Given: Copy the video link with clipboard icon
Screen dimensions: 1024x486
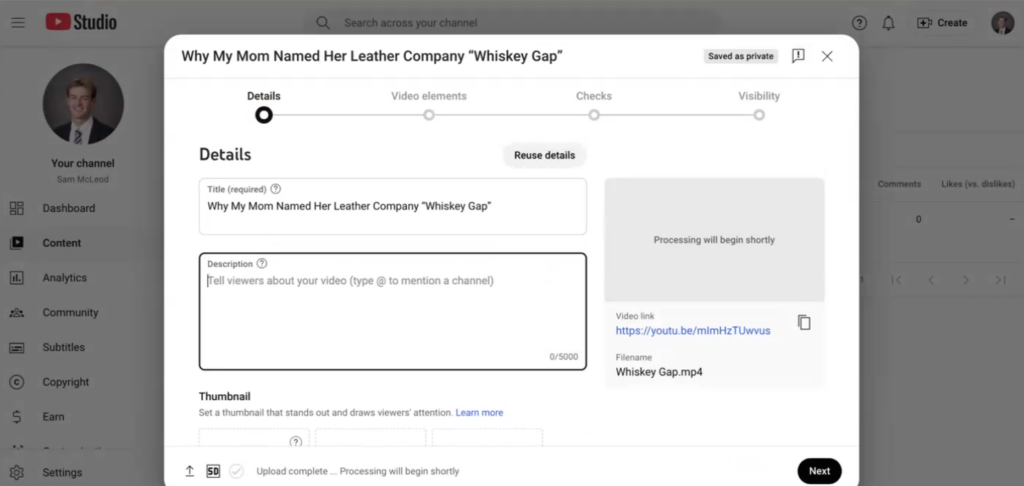Looking at the screenshot, I should coord(804,323).
